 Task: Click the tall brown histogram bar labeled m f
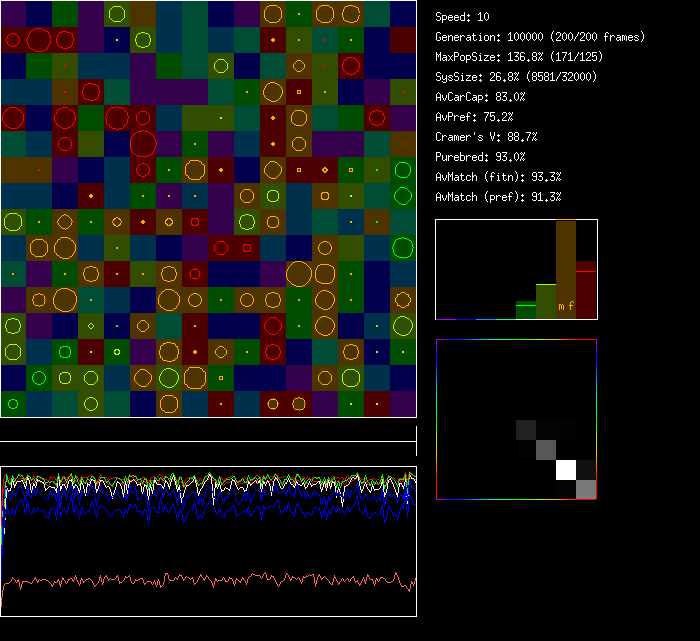pos(566,270)
